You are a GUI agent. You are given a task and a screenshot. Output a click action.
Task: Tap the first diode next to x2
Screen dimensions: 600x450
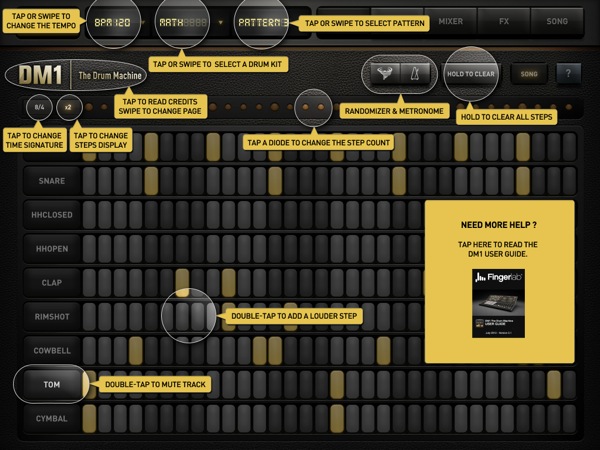coord(89,107)
